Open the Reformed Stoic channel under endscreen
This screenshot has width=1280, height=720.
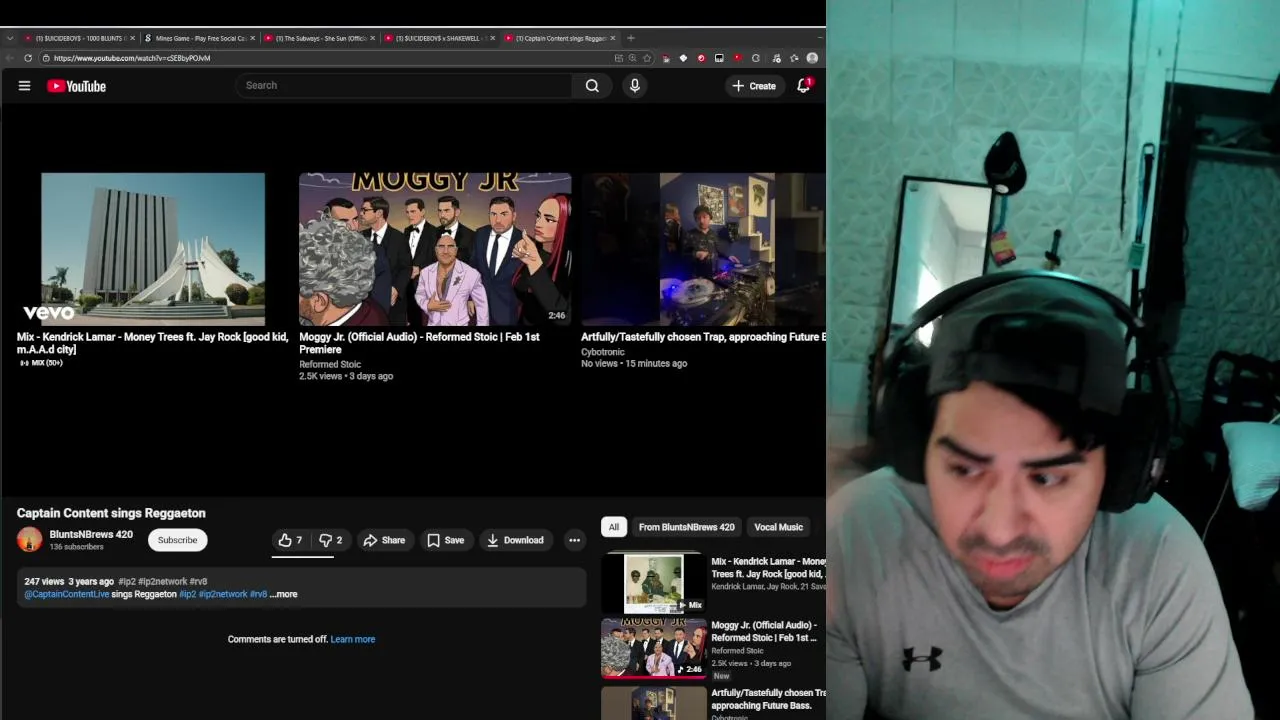pos(330,364)
